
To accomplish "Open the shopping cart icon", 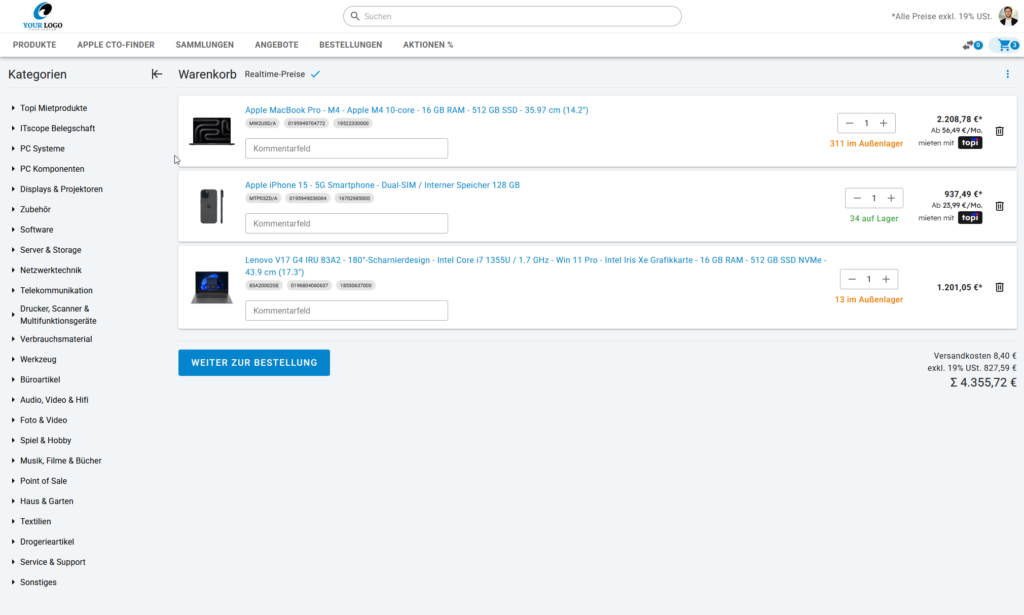I will click(1008, 45).
